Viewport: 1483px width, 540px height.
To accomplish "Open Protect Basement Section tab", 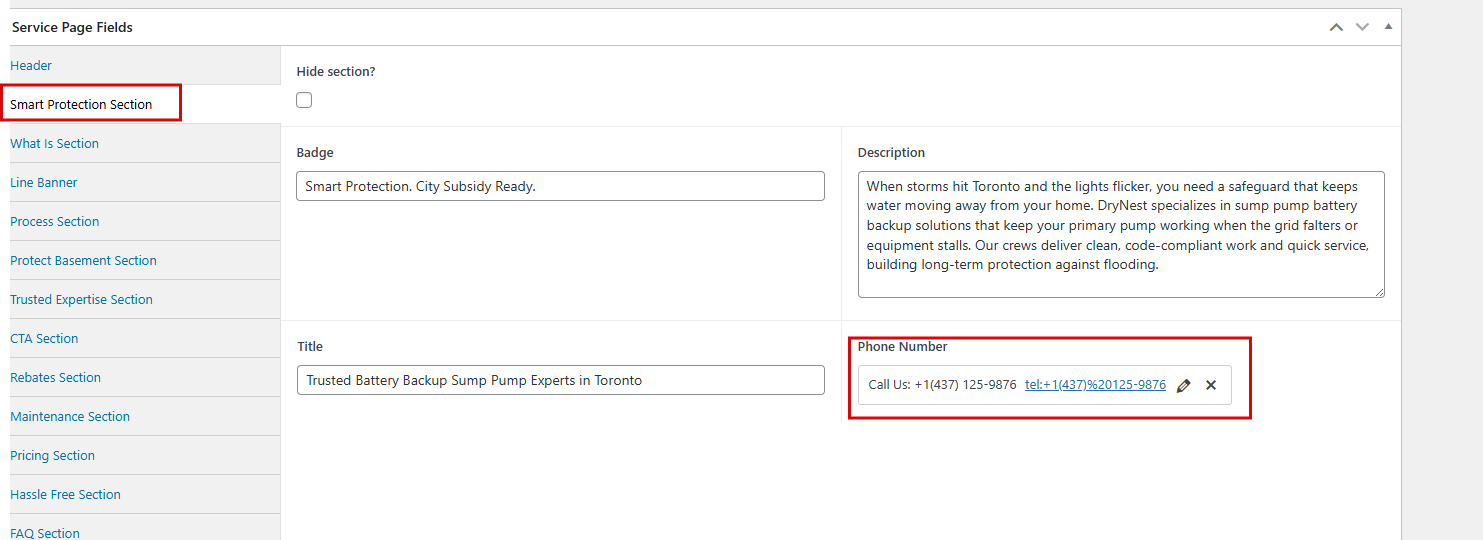I will point(83,260).
